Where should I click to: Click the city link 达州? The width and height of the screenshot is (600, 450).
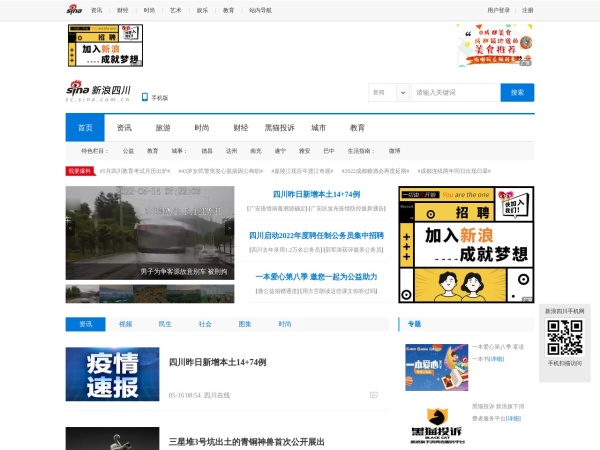pyautogui.click(x=232, y=151)
